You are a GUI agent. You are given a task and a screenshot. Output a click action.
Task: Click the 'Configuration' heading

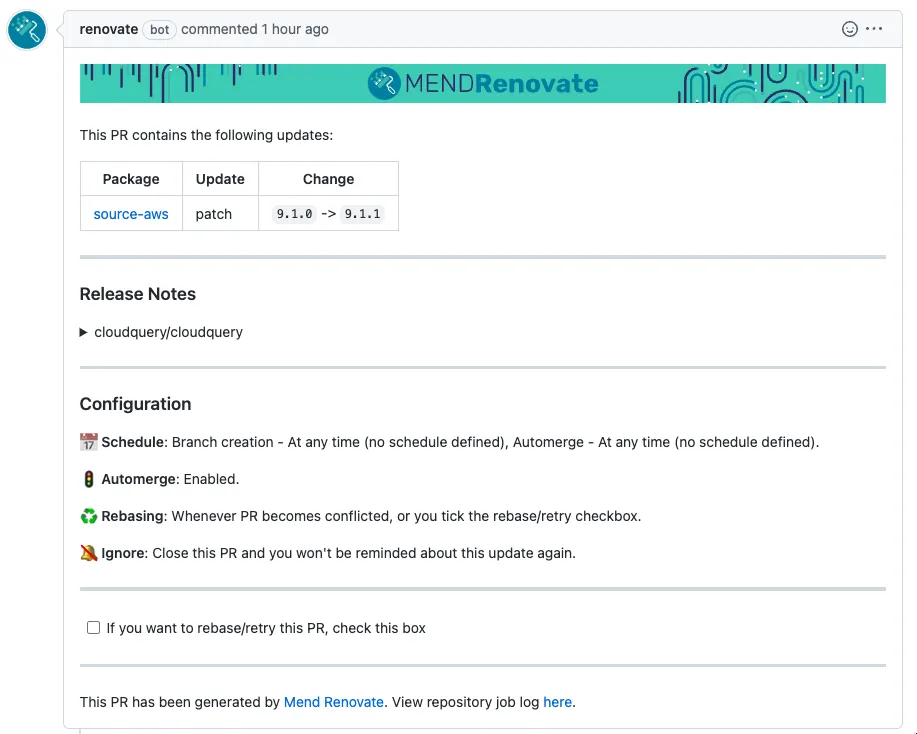[135, 404]
